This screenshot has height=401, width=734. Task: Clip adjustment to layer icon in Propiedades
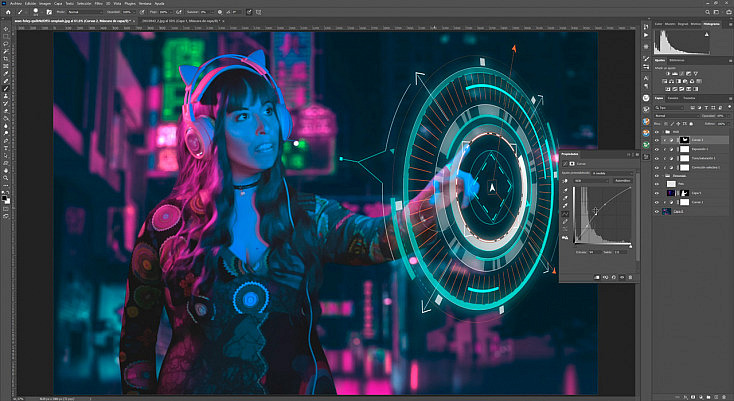[597, 277]
